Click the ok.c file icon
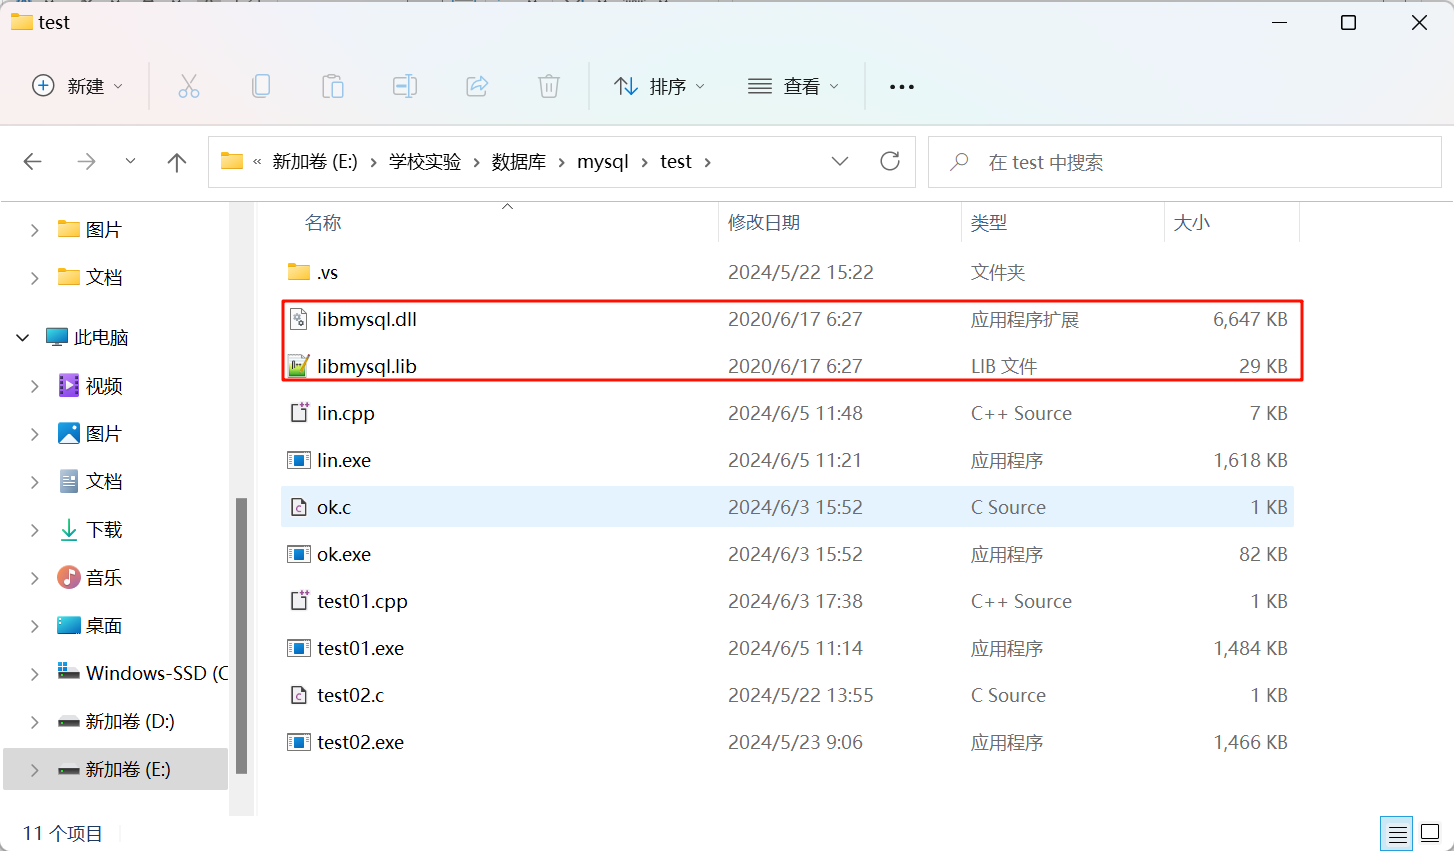This screenshot has height=851, width=1454. tap(298, 507)
